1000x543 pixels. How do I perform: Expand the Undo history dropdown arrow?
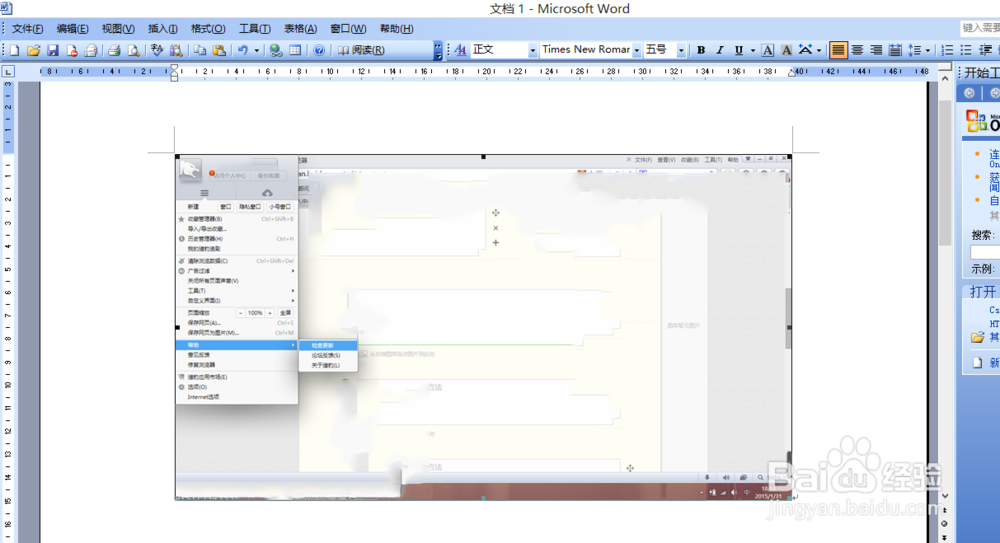point(256,50)
